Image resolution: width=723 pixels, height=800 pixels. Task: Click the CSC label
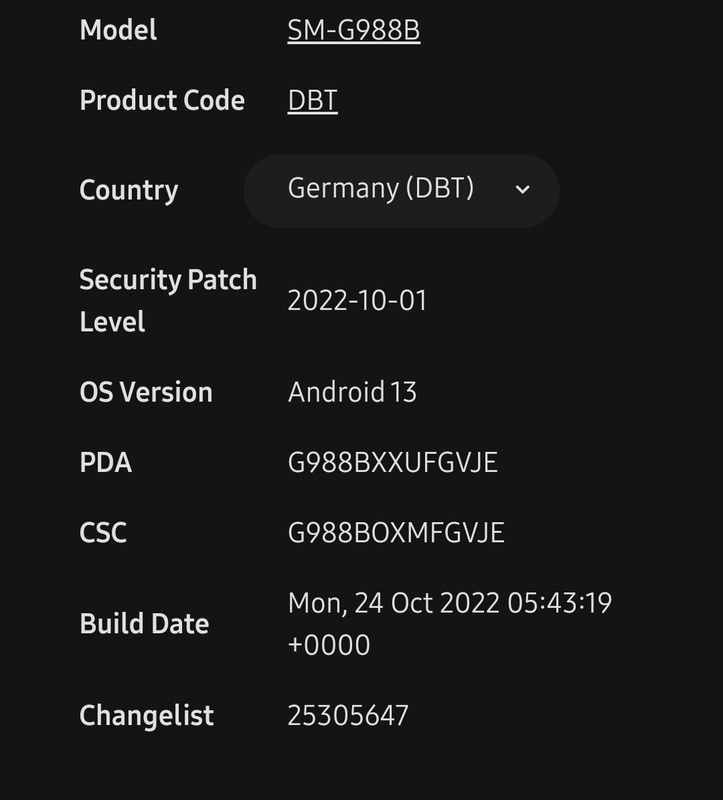(103, 532)
